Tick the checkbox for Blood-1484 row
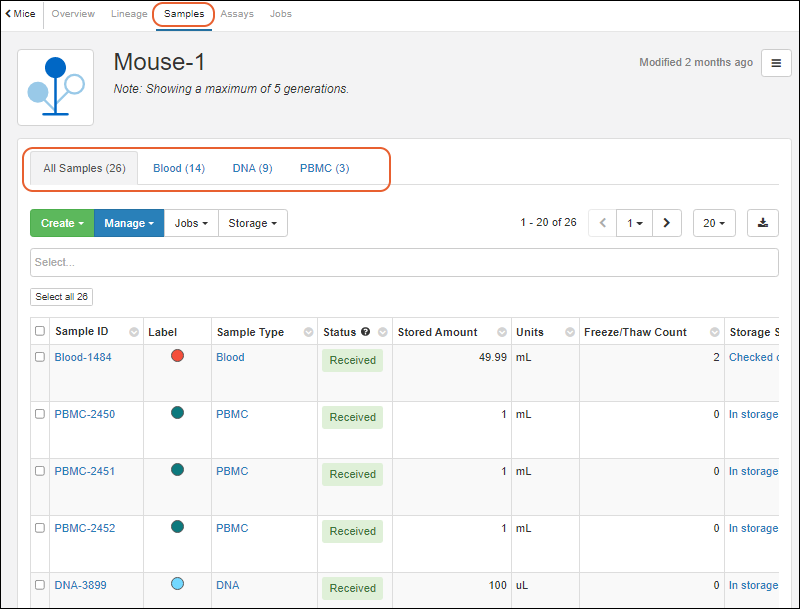Image resolution: width=800 pixels, height=609 pixels. tap(40, 357)
